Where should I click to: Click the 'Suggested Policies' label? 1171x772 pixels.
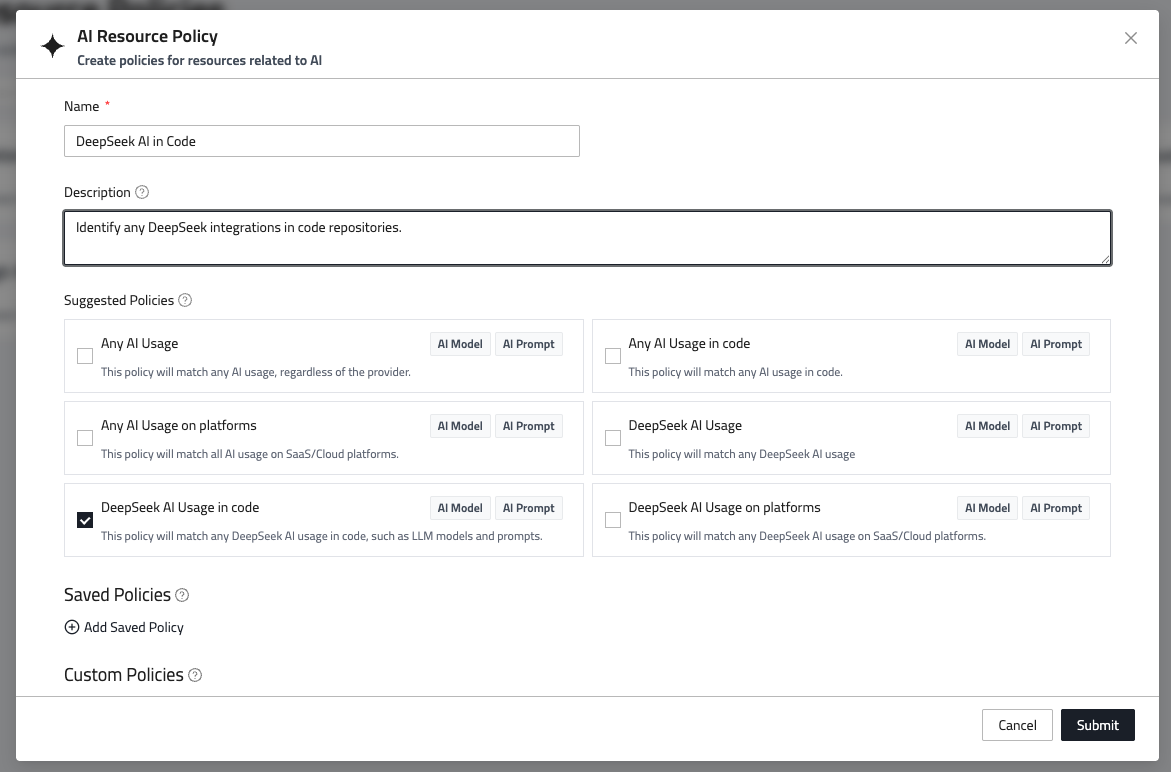click(x=119, y=300)
